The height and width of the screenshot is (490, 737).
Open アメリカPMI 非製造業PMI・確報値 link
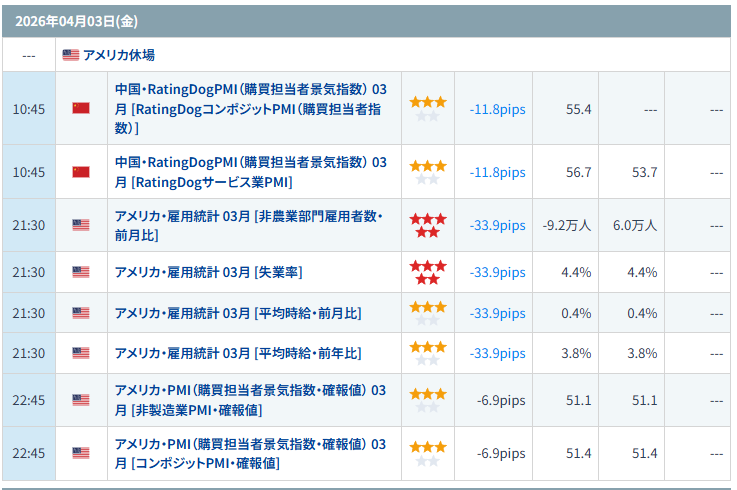point(250,400)
